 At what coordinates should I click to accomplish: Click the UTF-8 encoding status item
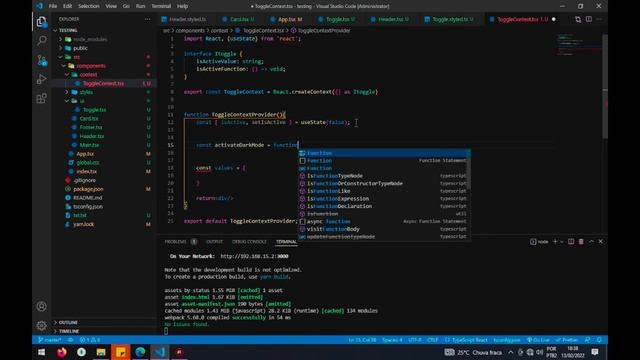point(415,340)
